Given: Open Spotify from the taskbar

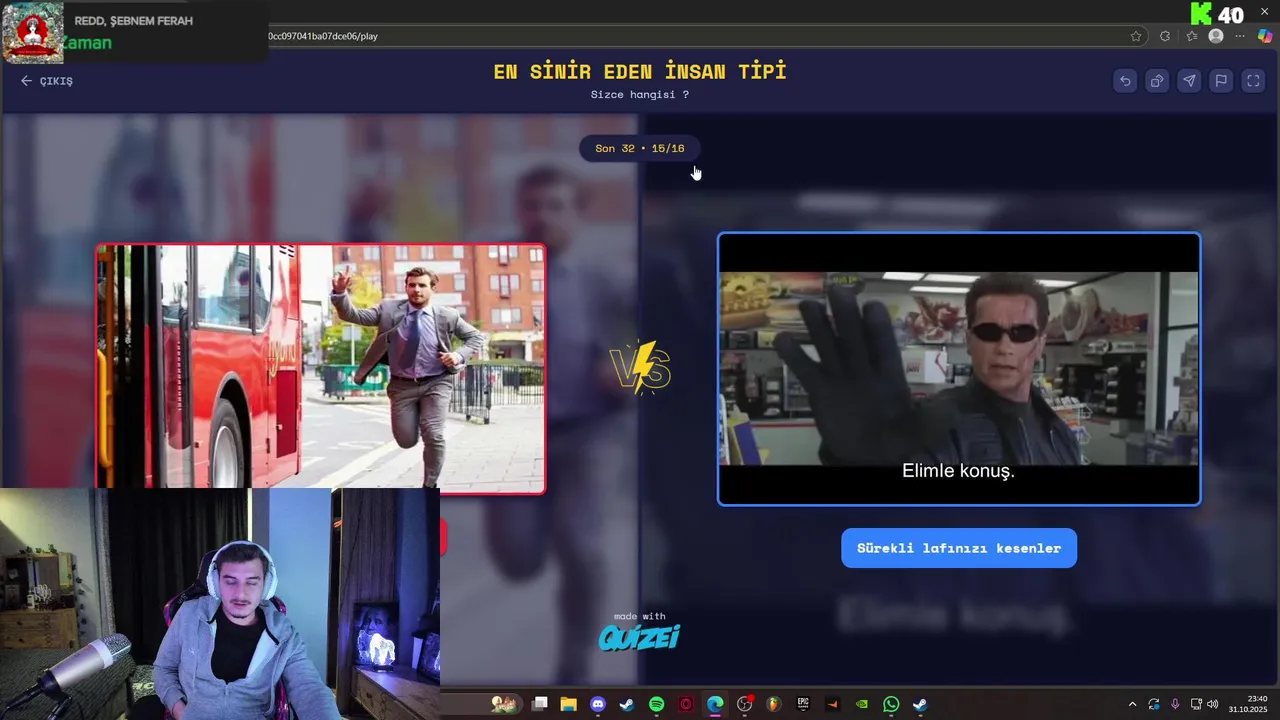Looking at the screenshot, I should click(x=656, y=704).
